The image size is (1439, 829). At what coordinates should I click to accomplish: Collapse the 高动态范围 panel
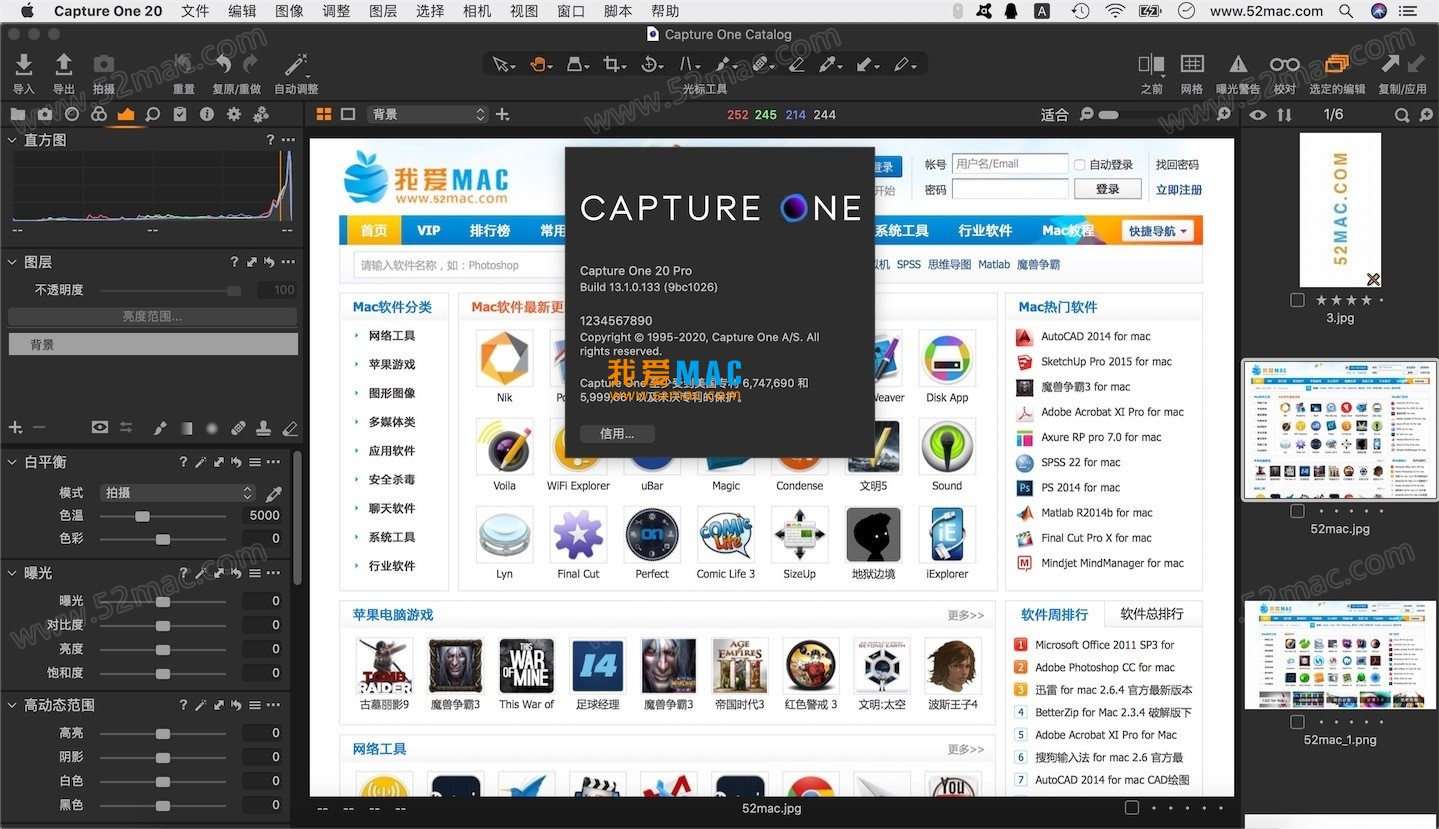point(13,705)
